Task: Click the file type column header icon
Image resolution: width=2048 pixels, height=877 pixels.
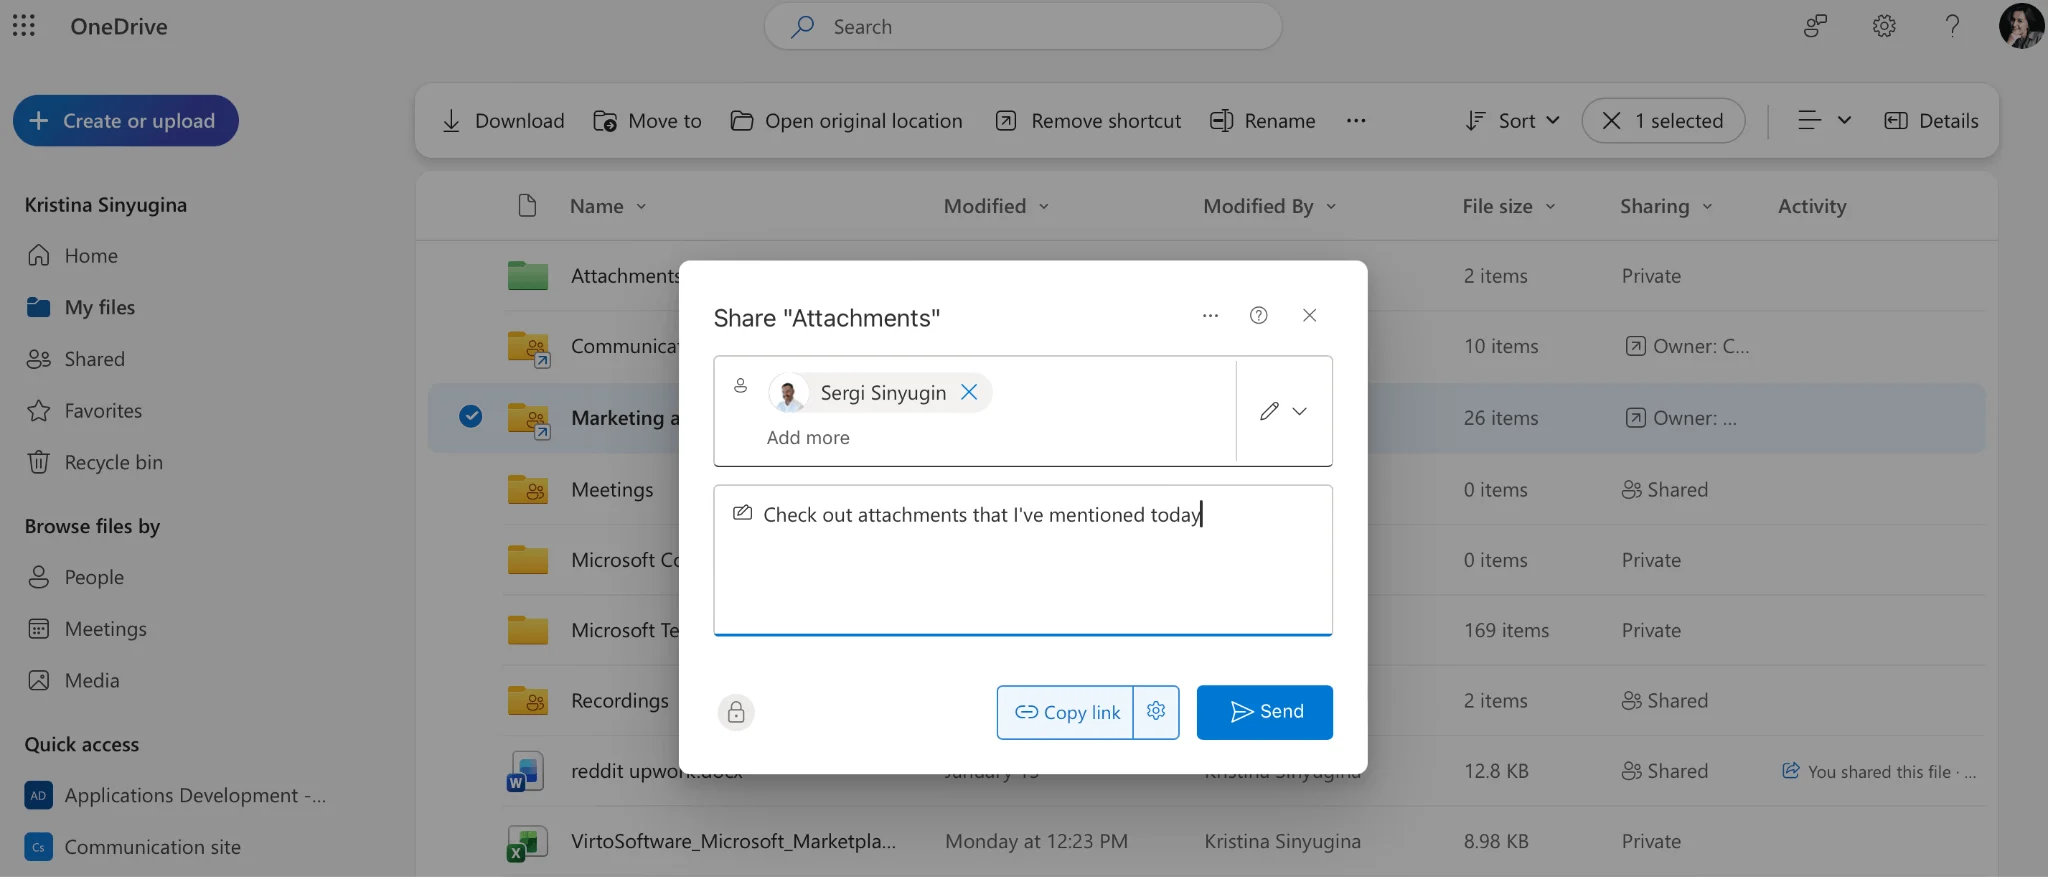Action: (x=527, y=206)
